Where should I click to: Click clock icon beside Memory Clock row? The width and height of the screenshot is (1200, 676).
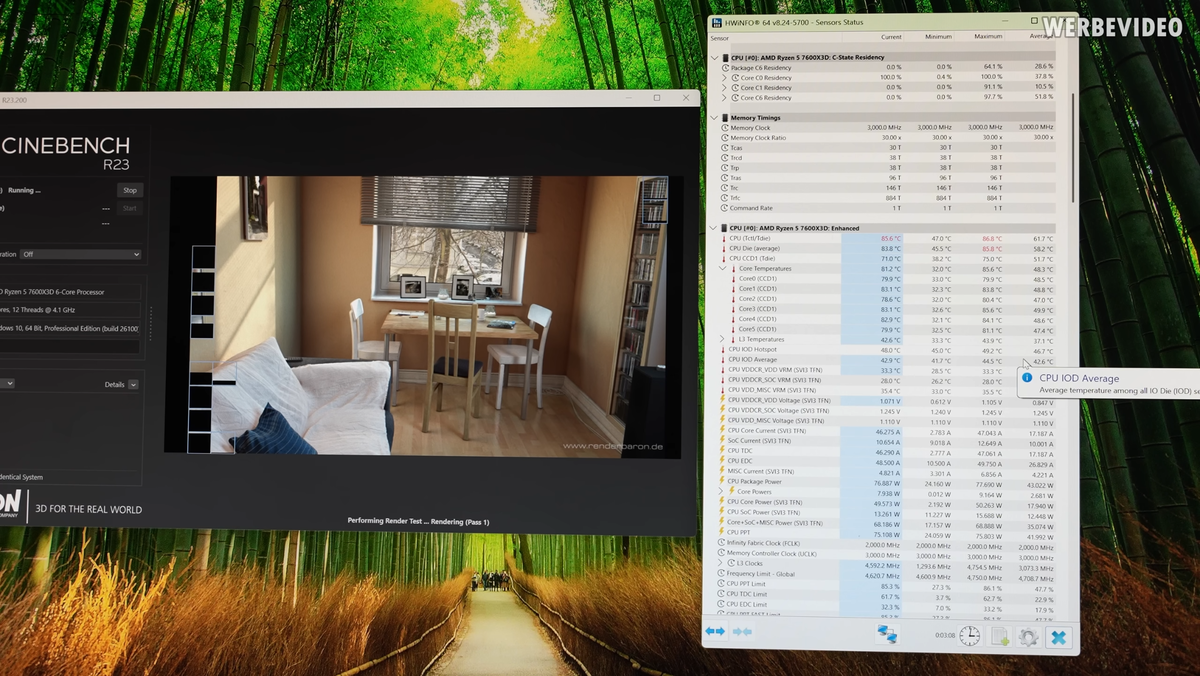point(724,128)
